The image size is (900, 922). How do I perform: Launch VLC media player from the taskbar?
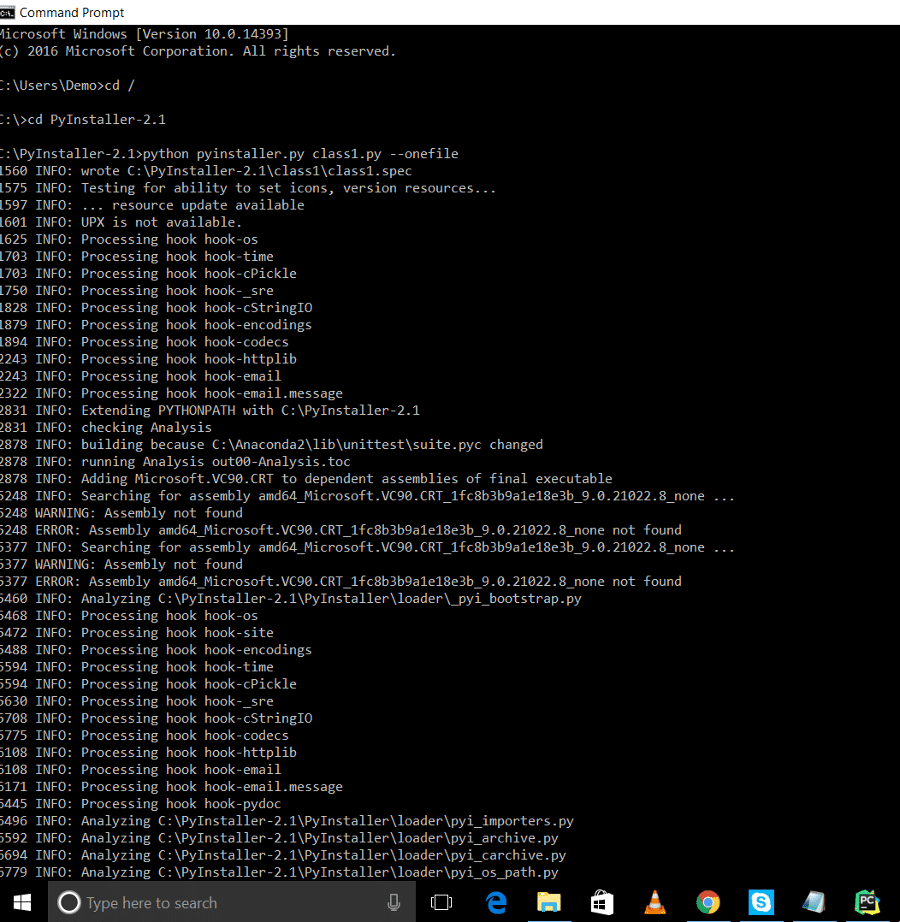655,902
